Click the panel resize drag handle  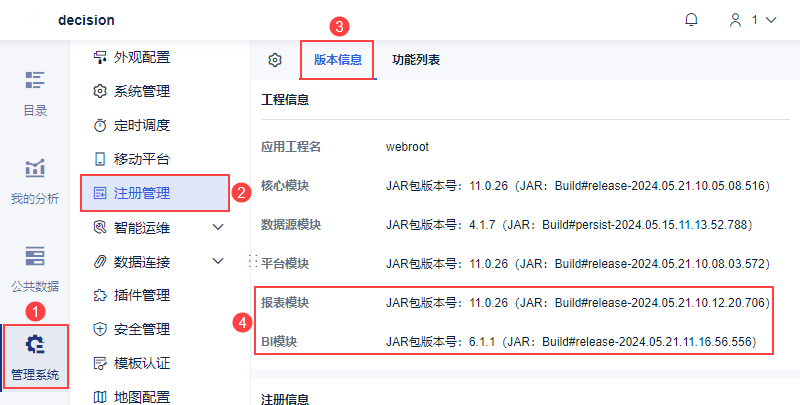[253, 261]
